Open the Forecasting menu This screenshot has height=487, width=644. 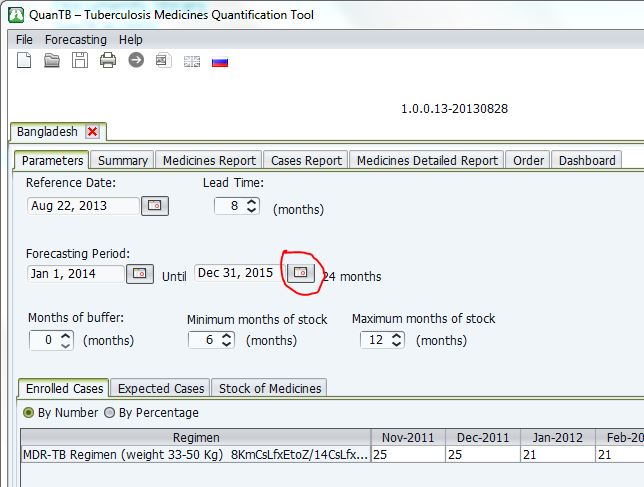point(76,40)
